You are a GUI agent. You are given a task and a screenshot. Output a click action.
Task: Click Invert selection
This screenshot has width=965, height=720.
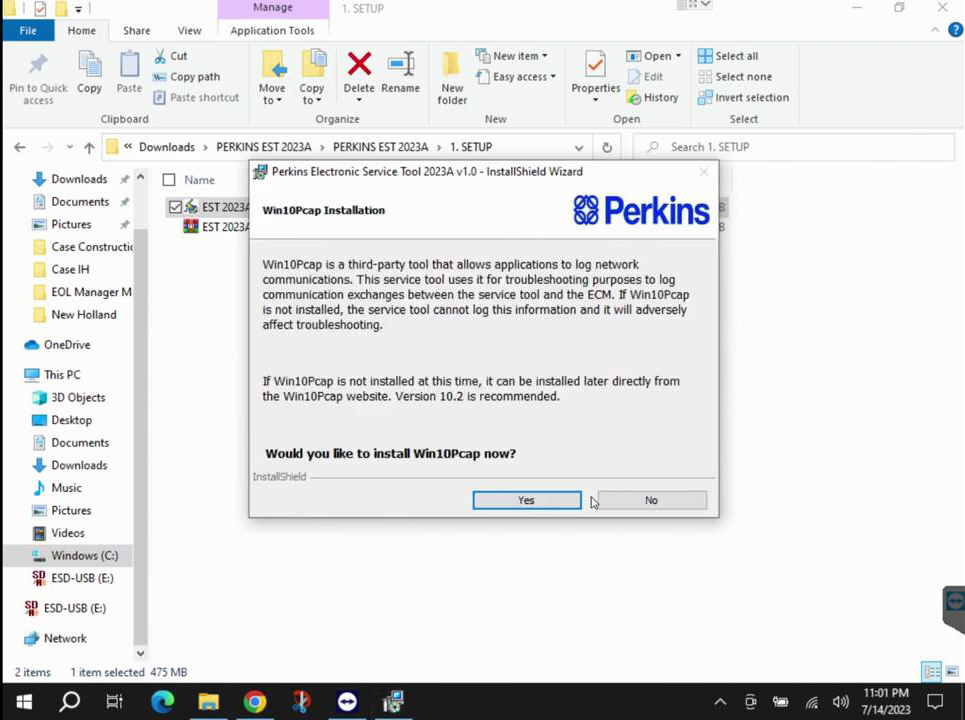coord(743,97)
